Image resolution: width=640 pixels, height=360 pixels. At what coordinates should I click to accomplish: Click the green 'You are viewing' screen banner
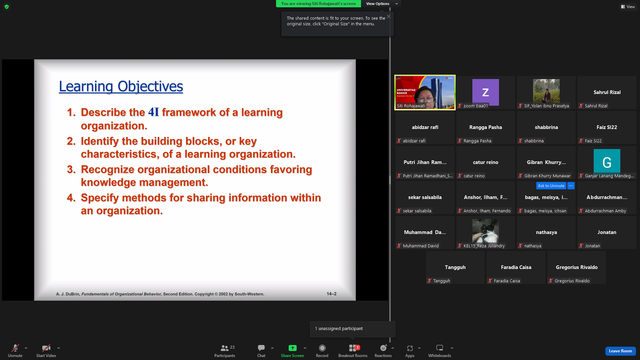tap(318, 4)
